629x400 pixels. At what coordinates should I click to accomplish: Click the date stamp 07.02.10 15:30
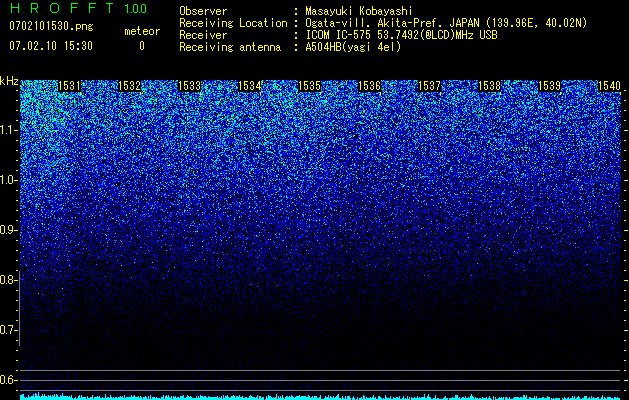pyautogui.click(x=51, y=46)
